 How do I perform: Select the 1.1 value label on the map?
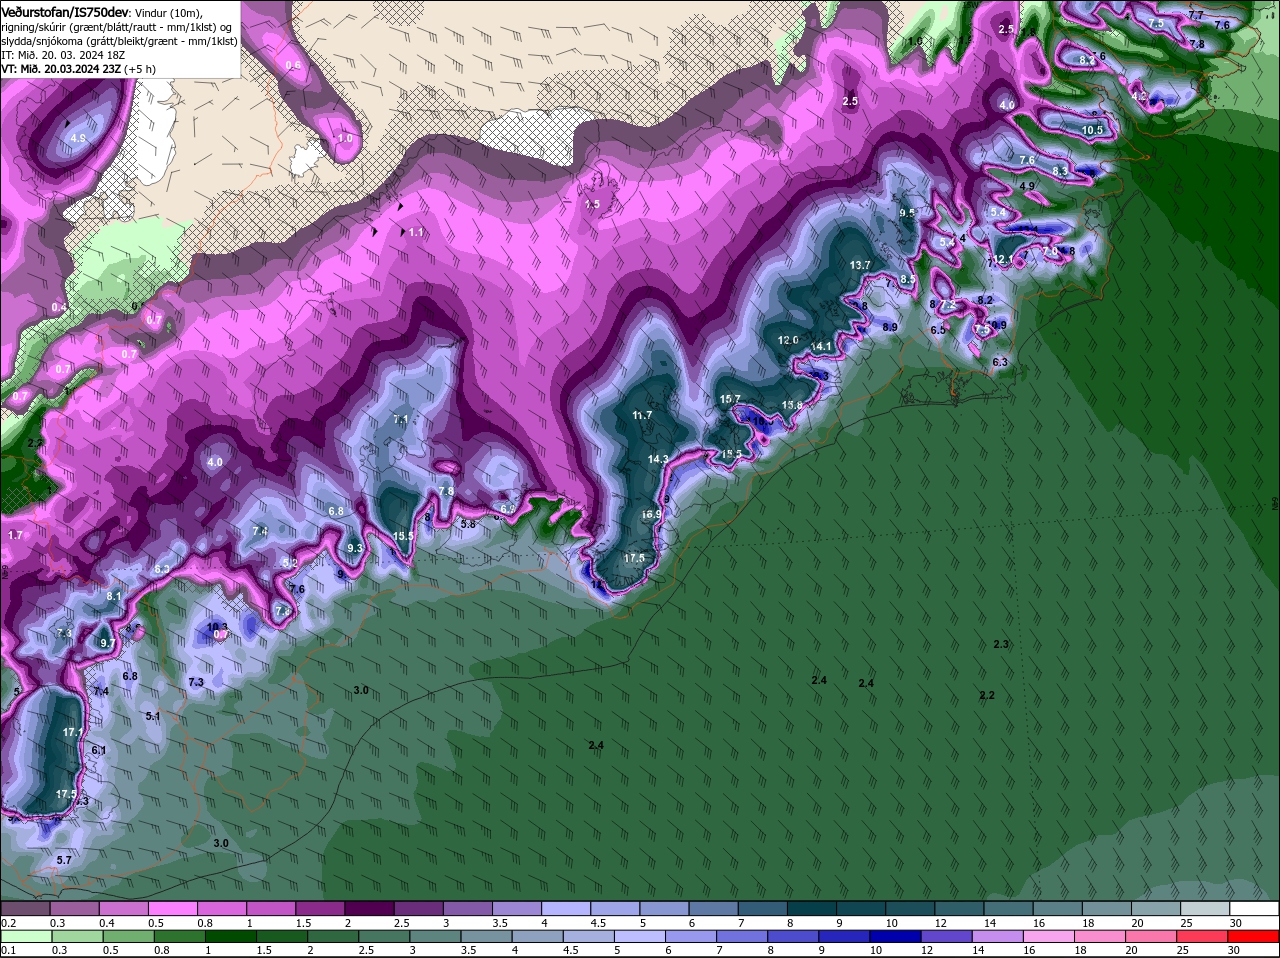tap(416, 232)
